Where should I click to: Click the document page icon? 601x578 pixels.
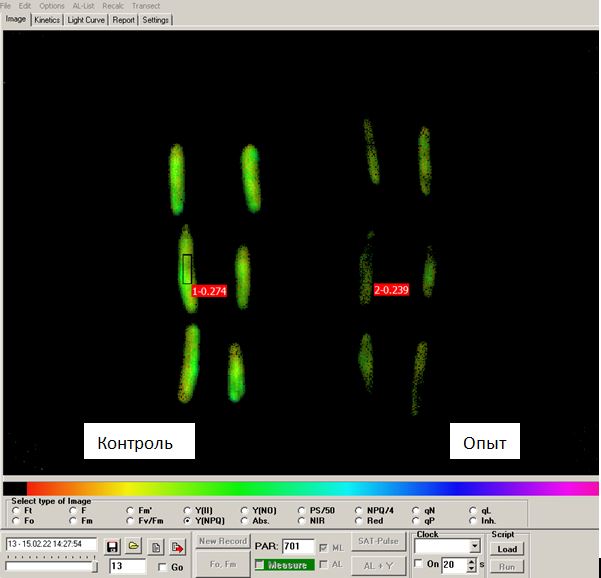(x=156, y=547)
